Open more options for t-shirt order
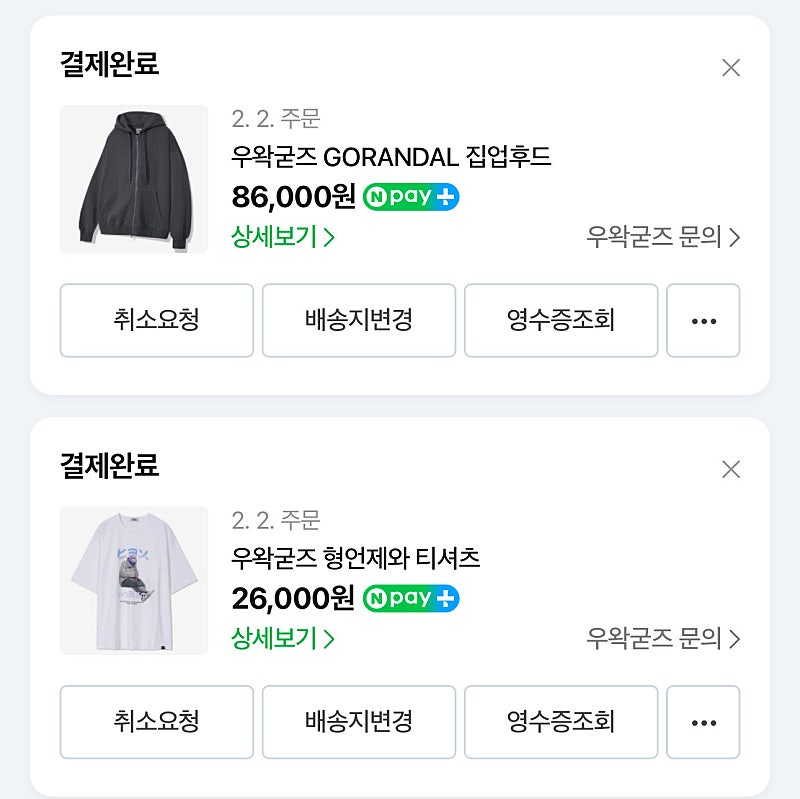This screenshot has height=799, width=800. [703, 722]
